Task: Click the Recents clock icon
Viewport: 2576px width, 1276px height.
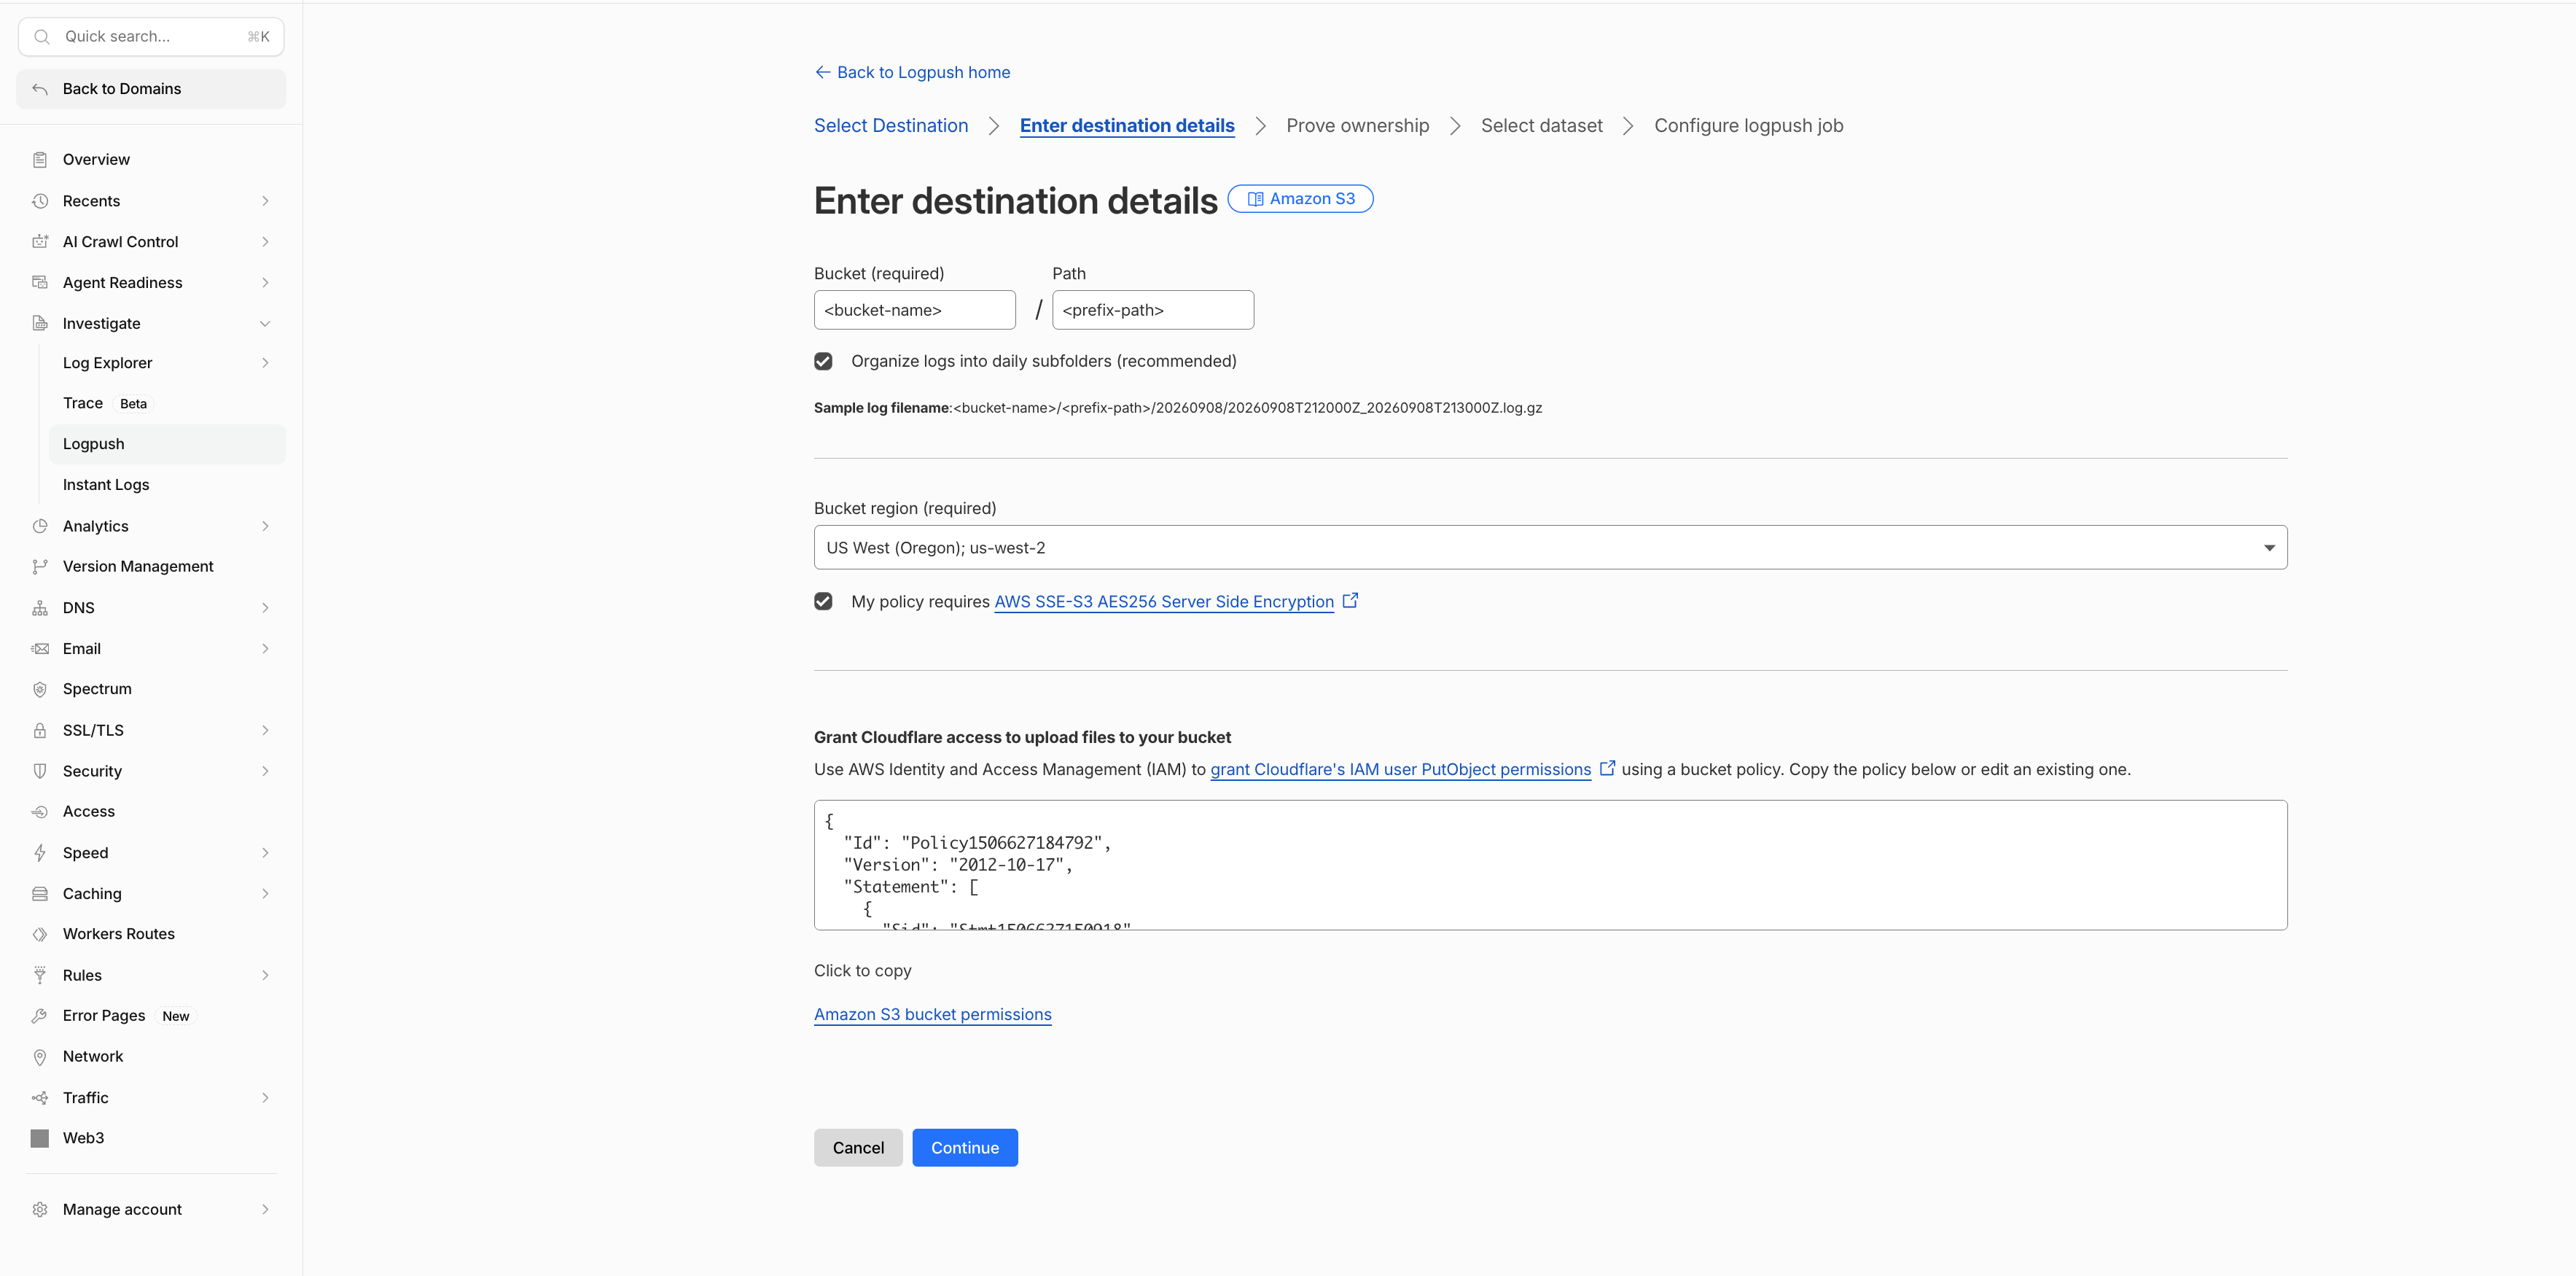Action: [40, 201]
